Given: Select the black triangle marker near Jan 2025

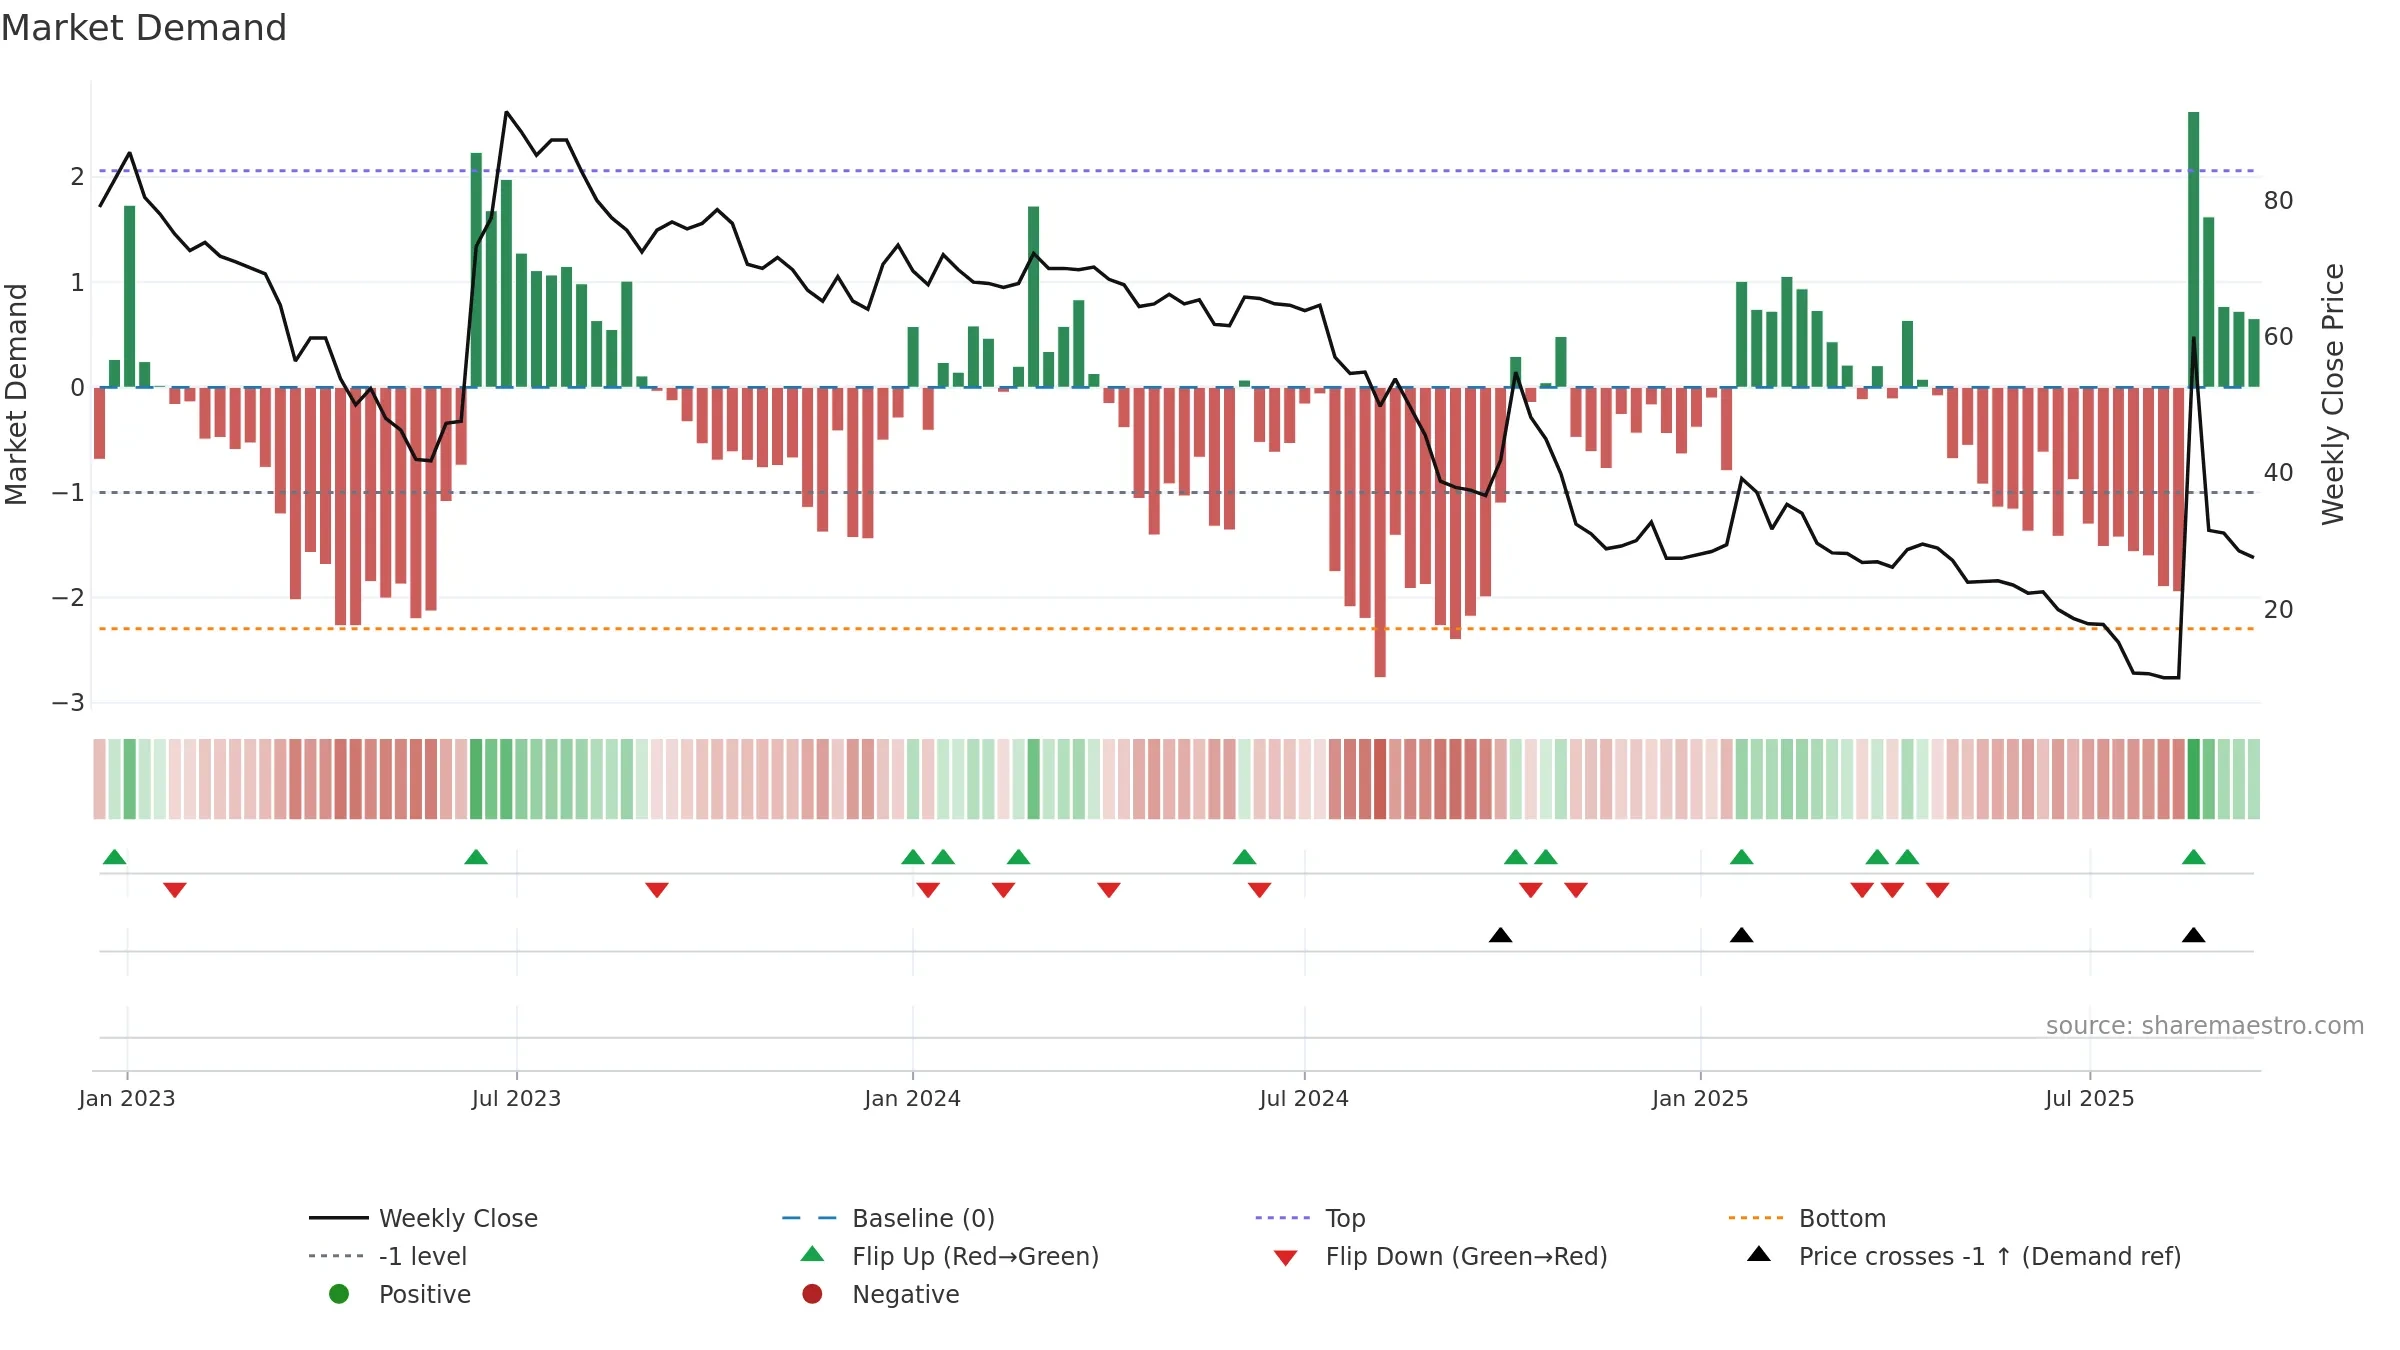Looking at the screenshot, I should 1741,935.
